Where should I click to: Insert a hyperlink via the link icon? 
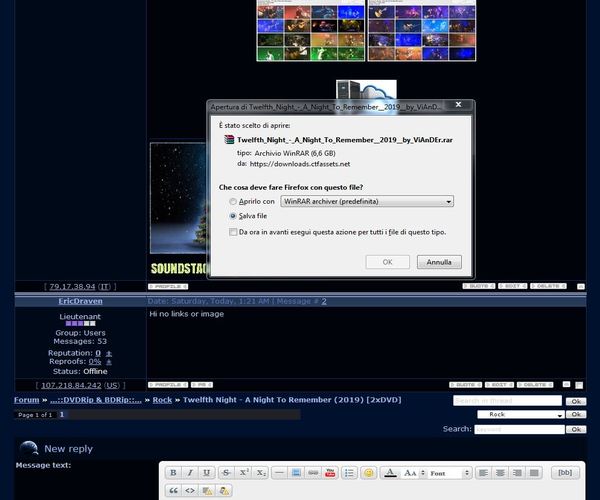click(x=313, y=473)
